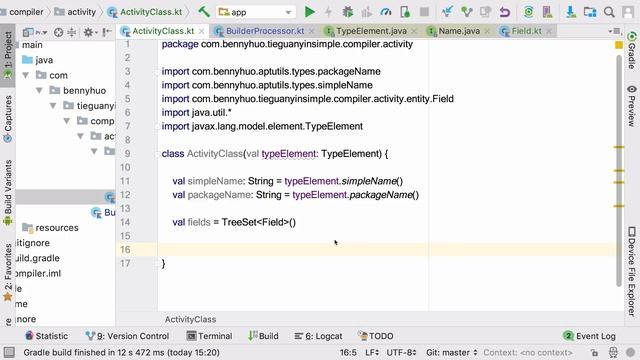
Task: Hide the Project panel with the arrow icon
Action: pos(107,32)
